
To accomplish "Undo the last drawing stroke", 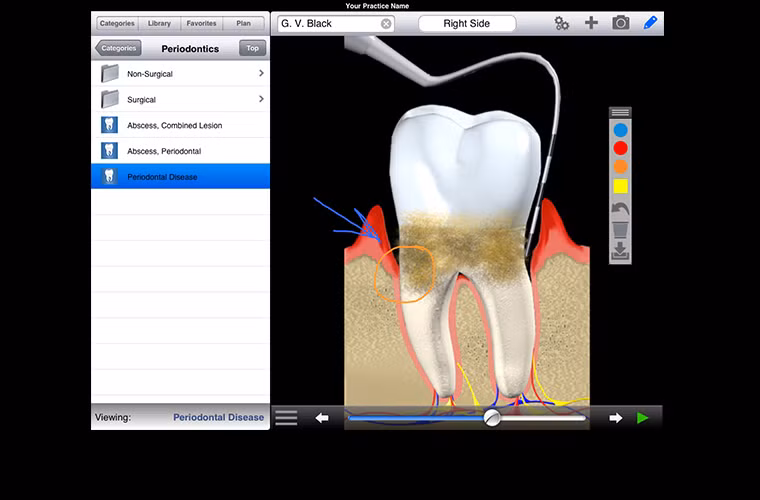I will [620, 208].
